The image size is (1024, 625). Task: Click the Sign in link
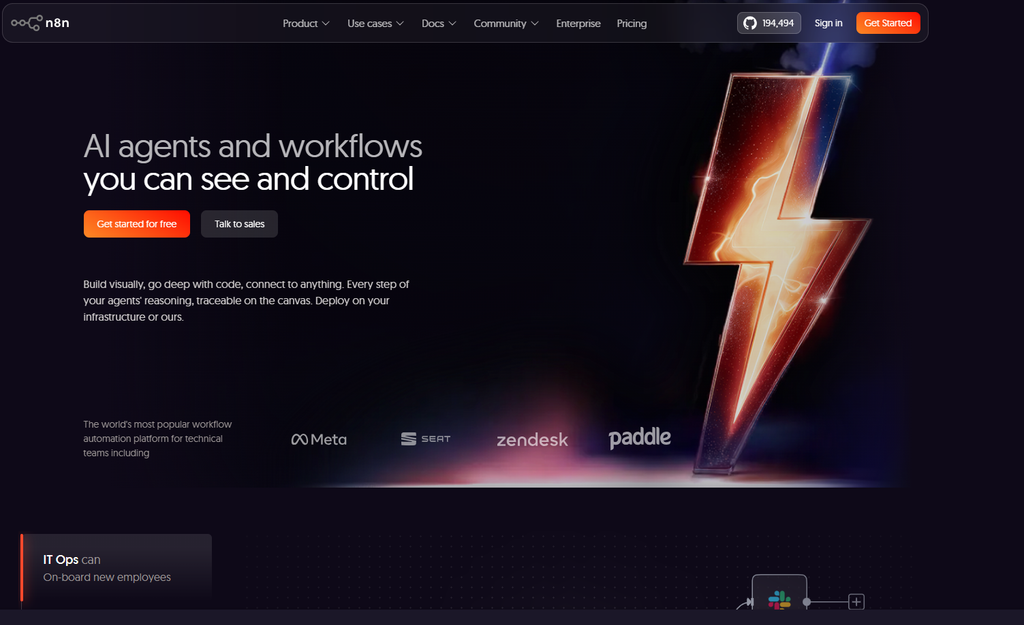828,23
